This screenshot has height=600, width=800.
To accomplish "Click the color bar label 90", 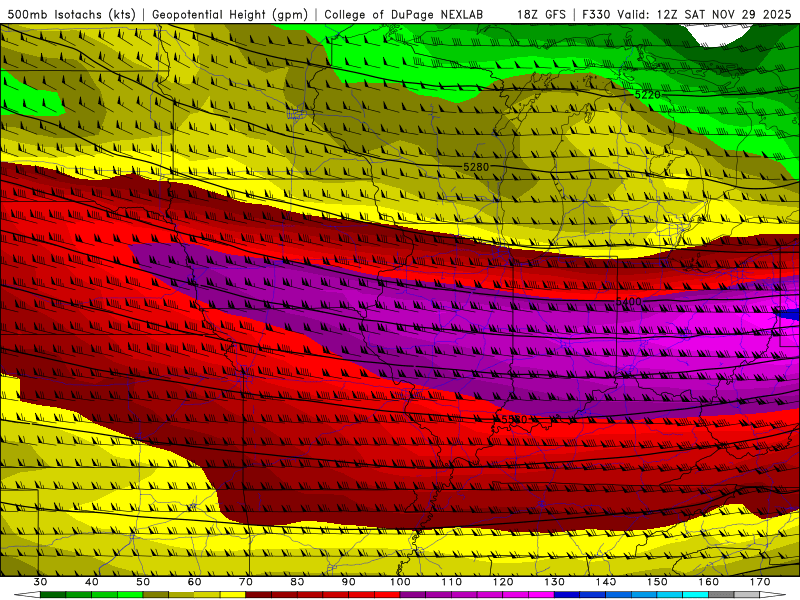I will 348,582.
